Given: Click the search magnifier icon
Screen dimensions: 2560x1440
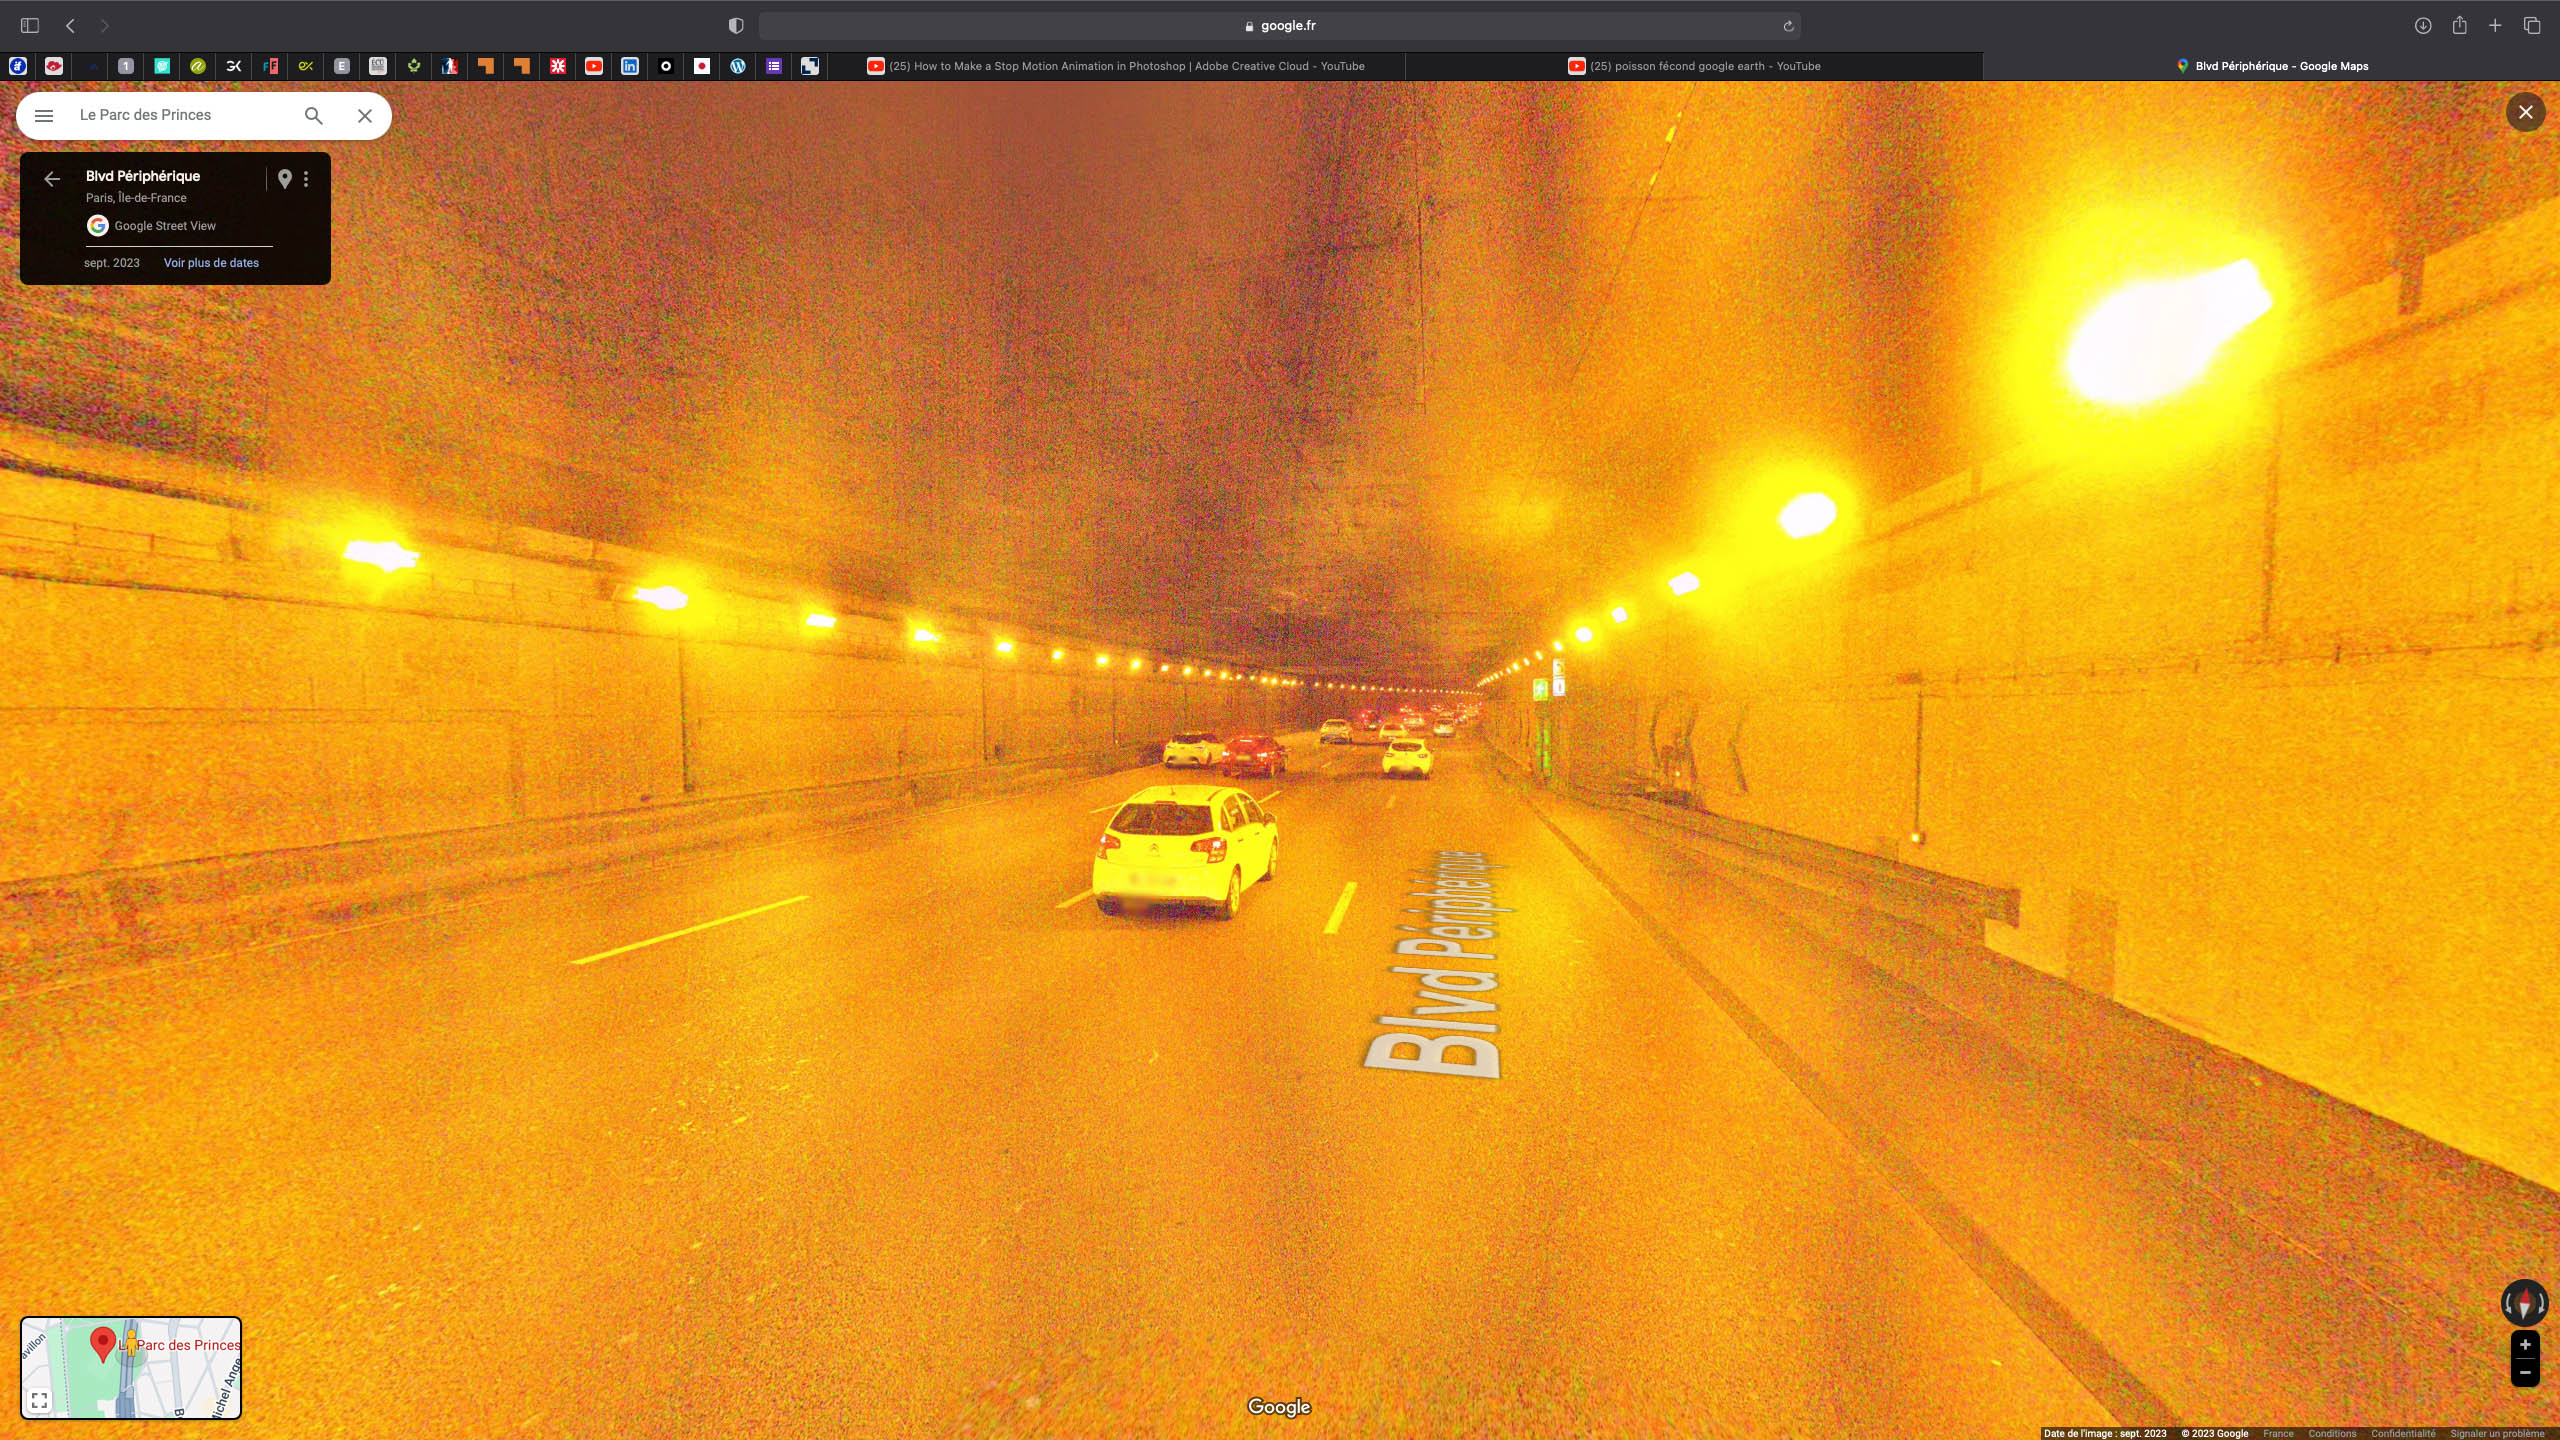Looking at the screenshot, I should pos(314,116).
